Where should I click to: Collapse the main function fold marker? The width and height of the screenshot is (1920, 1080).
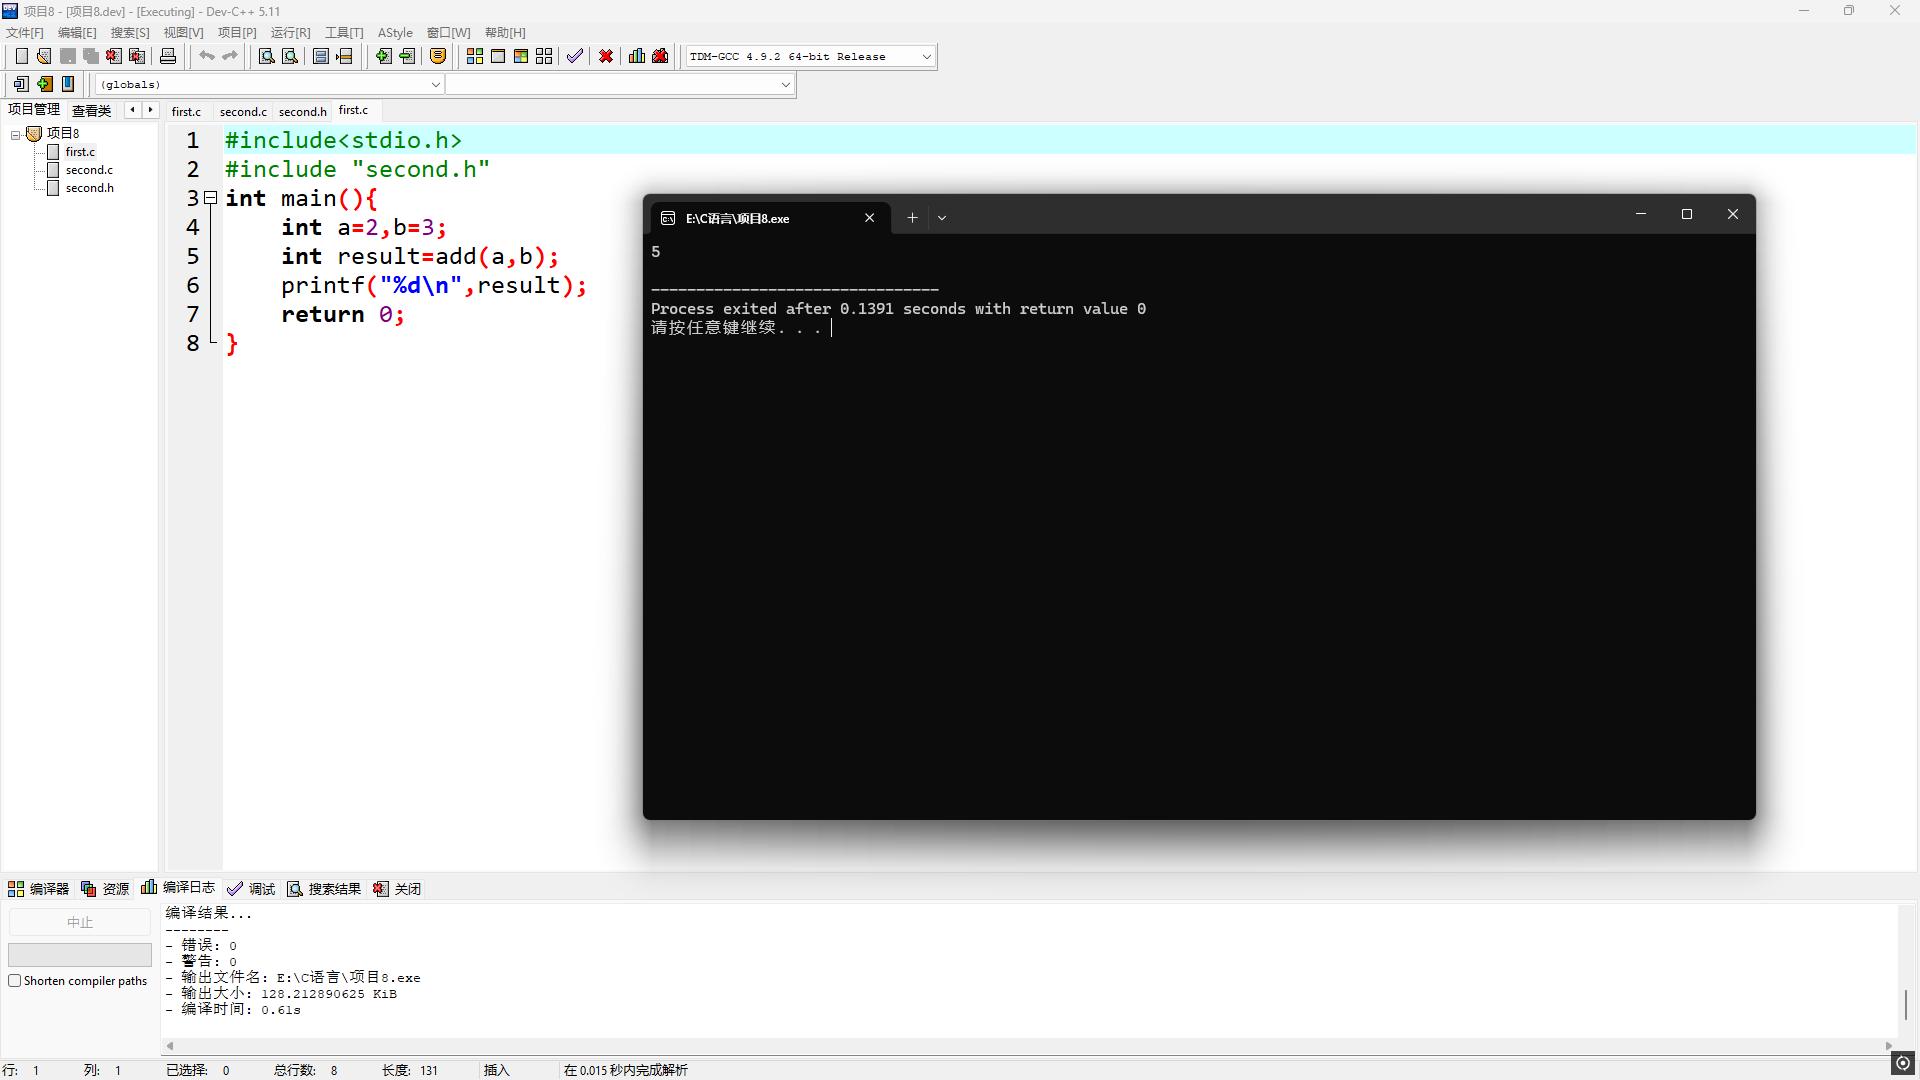(x=211, y=198)
